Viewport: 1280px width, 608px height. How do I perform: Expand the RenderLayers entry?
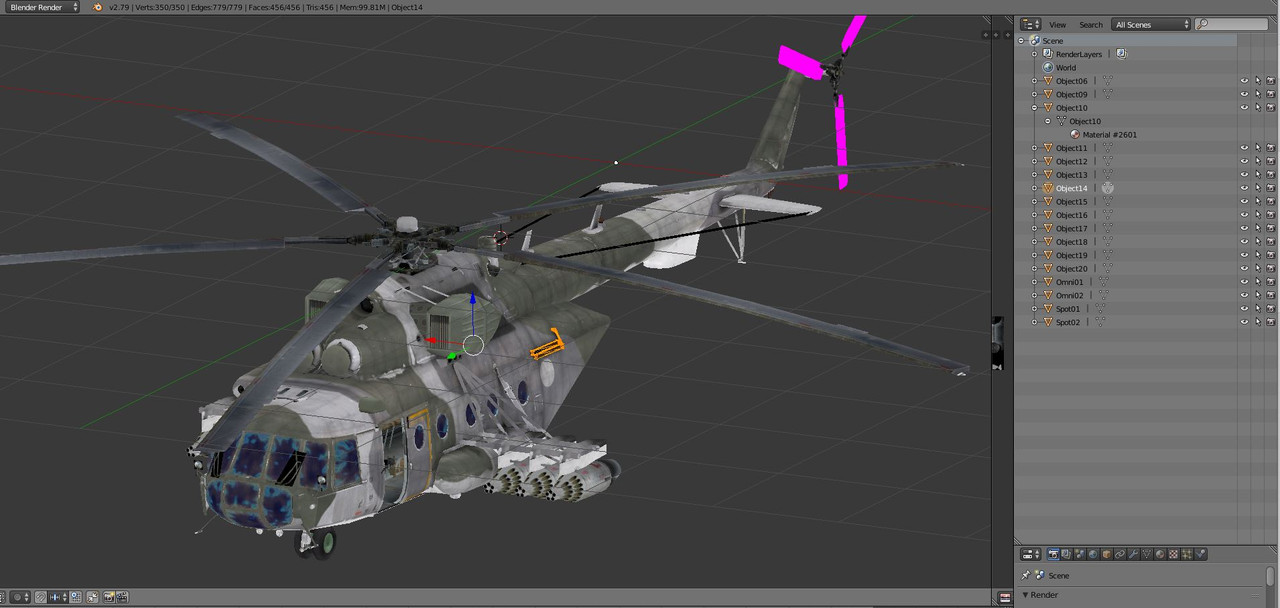pos(1035,54)
